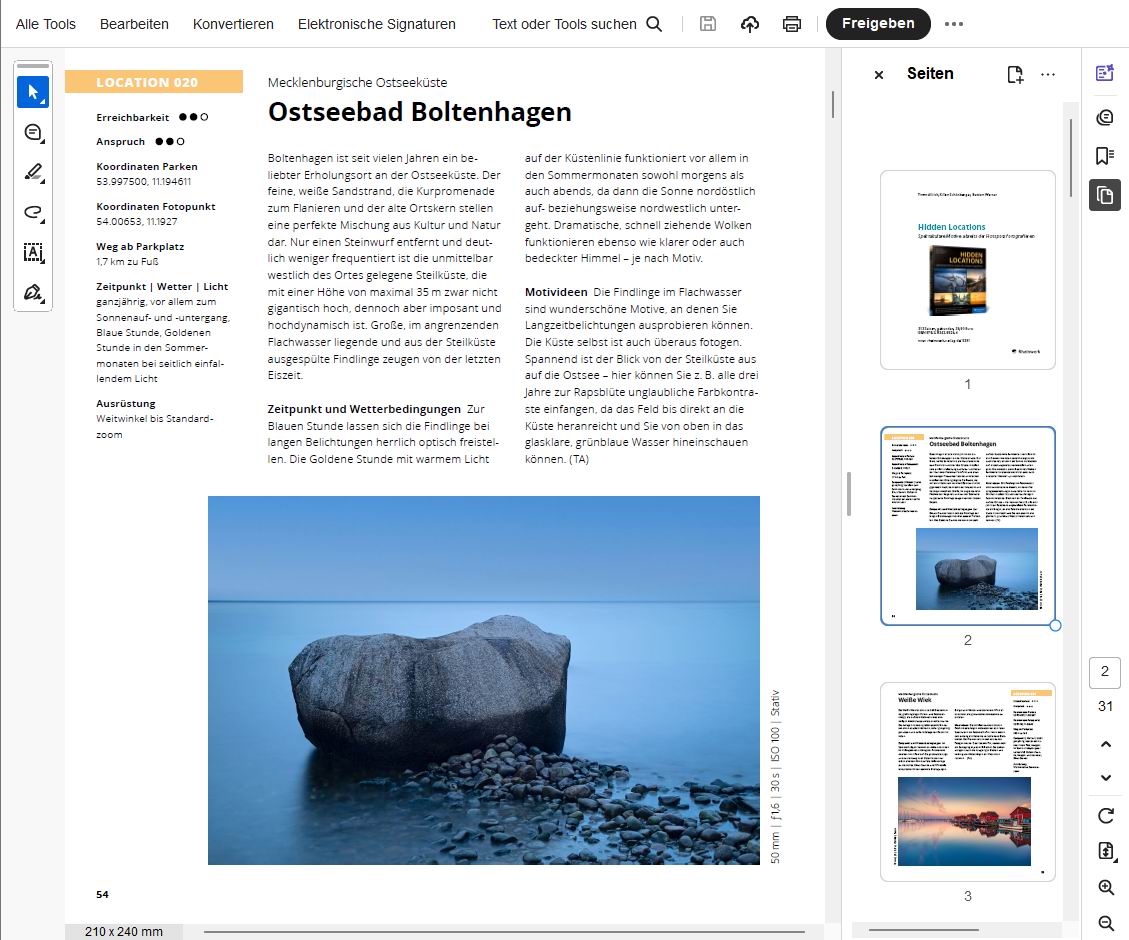Image resolution: width=1129 pixels, height=940 pixels.
Task: Open the Alle Tools menu
Action: [x=46, y=24]
